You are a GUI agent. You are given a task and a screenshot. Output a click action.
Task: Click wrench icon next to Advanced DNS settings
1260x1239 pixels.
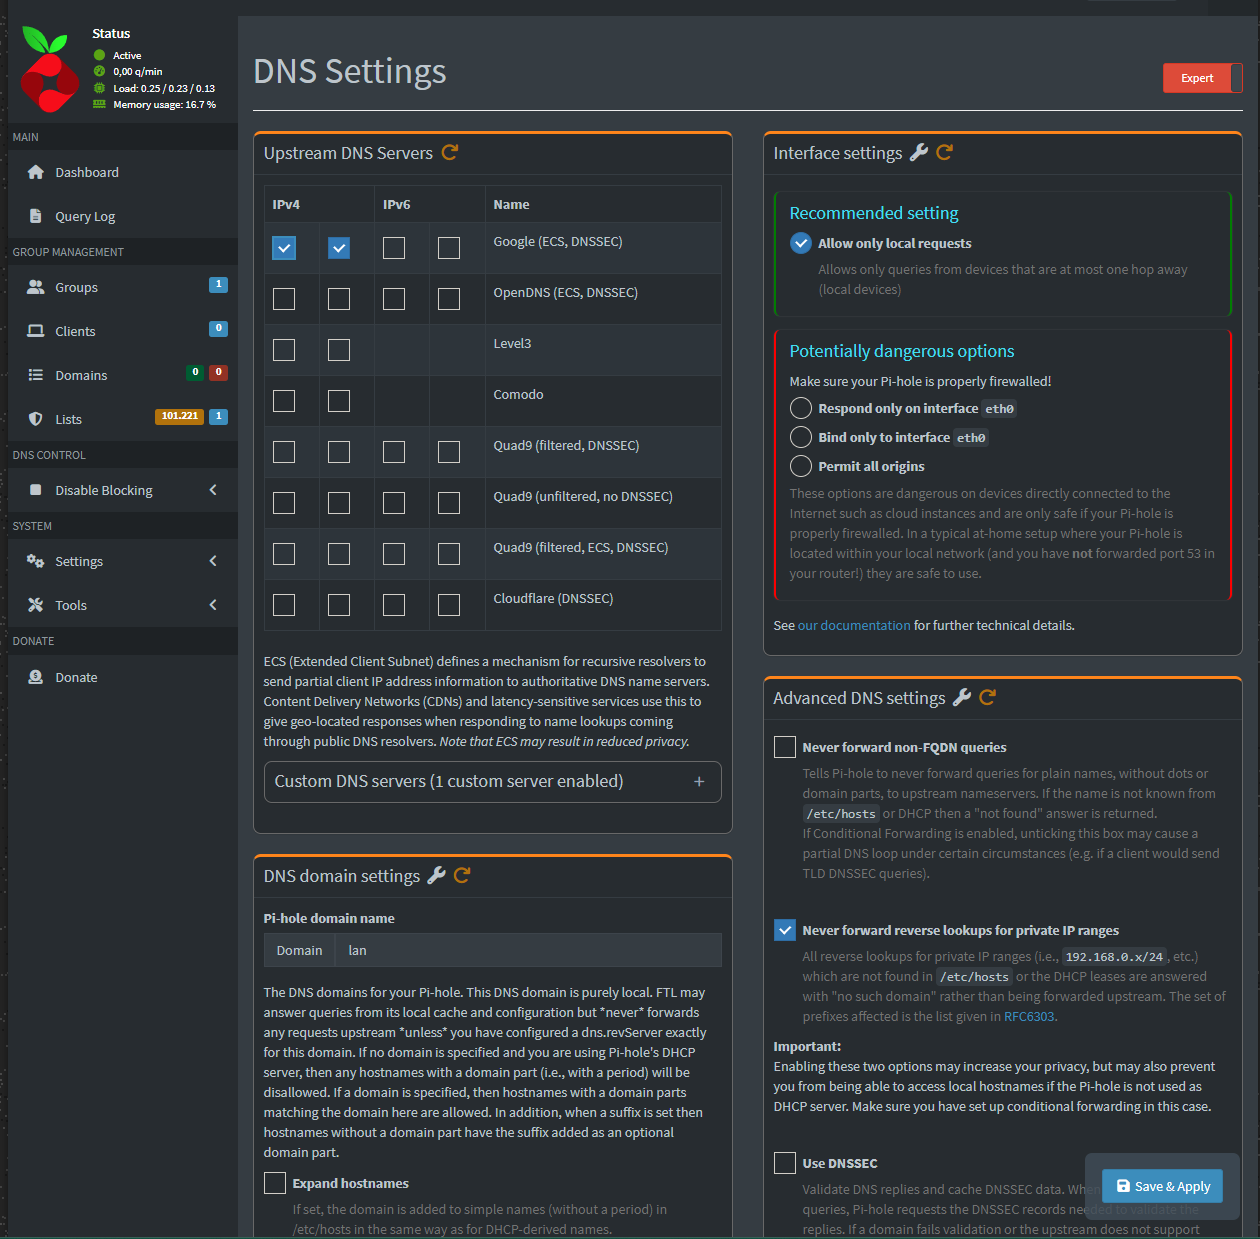pyautogui.click(x=962, y=697)
